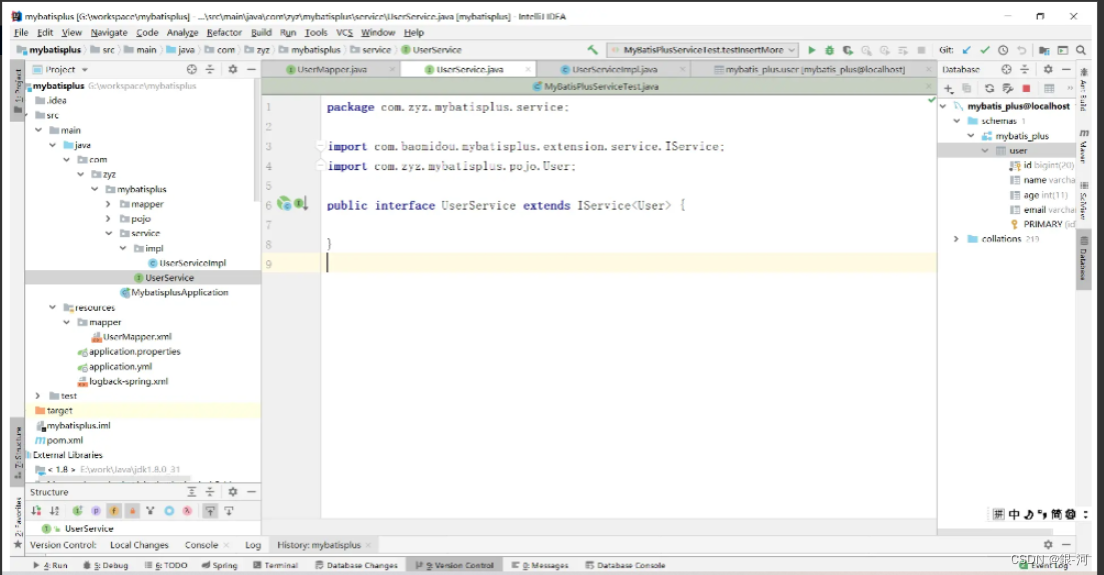Toggle show non-public members lock filter

point(132,511)
